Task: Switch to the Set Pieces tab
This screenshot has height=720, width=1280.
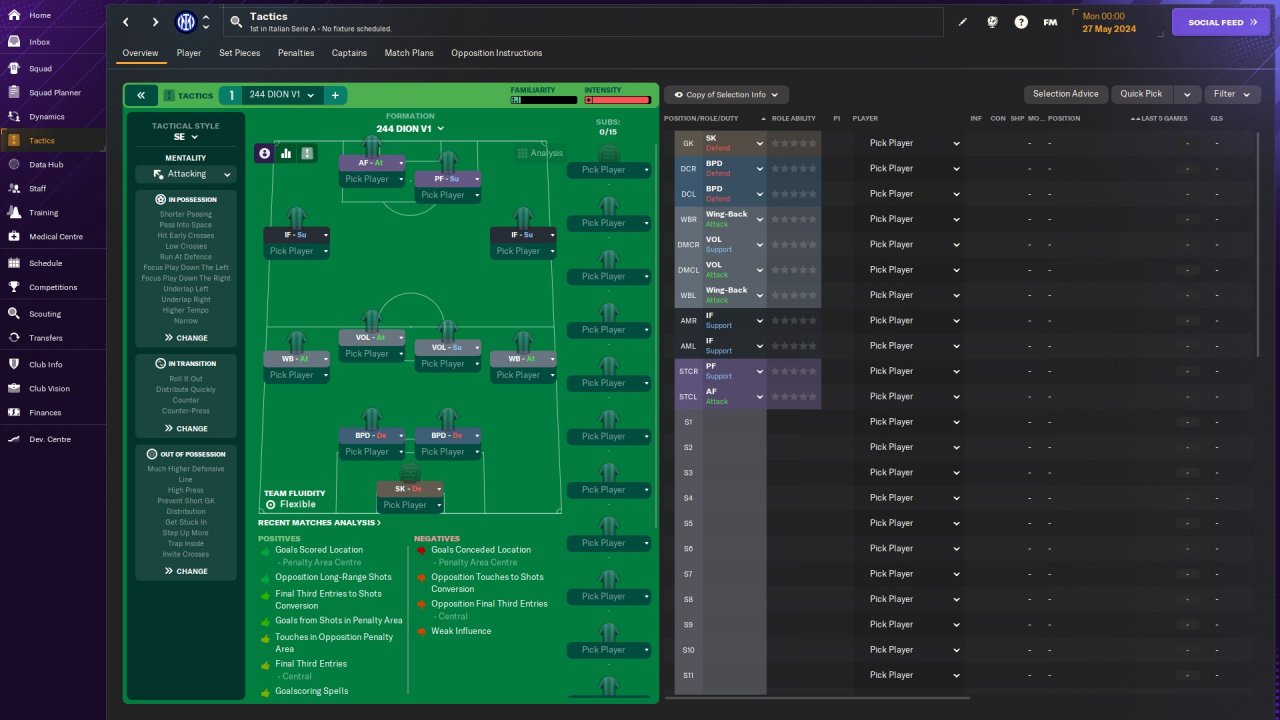Action: (x=240, y=53)
